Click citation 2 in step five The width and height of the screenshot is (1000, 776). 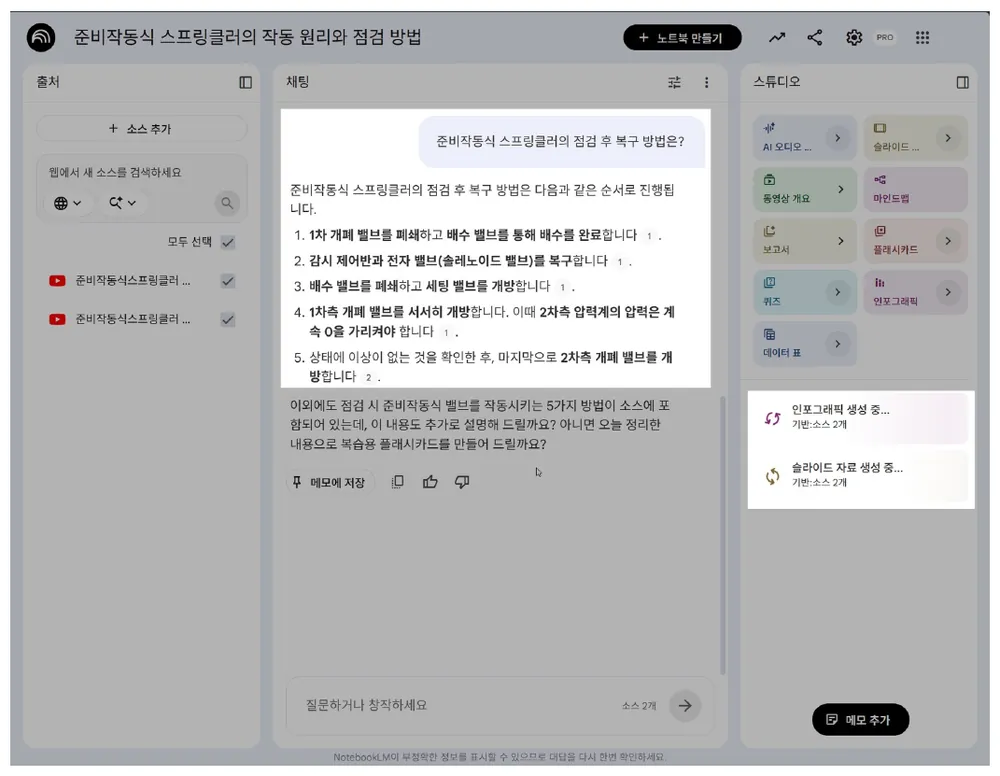tap(368, 377)
